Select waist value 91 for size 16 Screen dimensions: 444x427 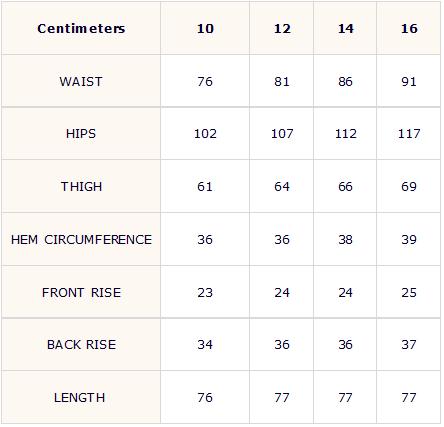pos(409,81)
